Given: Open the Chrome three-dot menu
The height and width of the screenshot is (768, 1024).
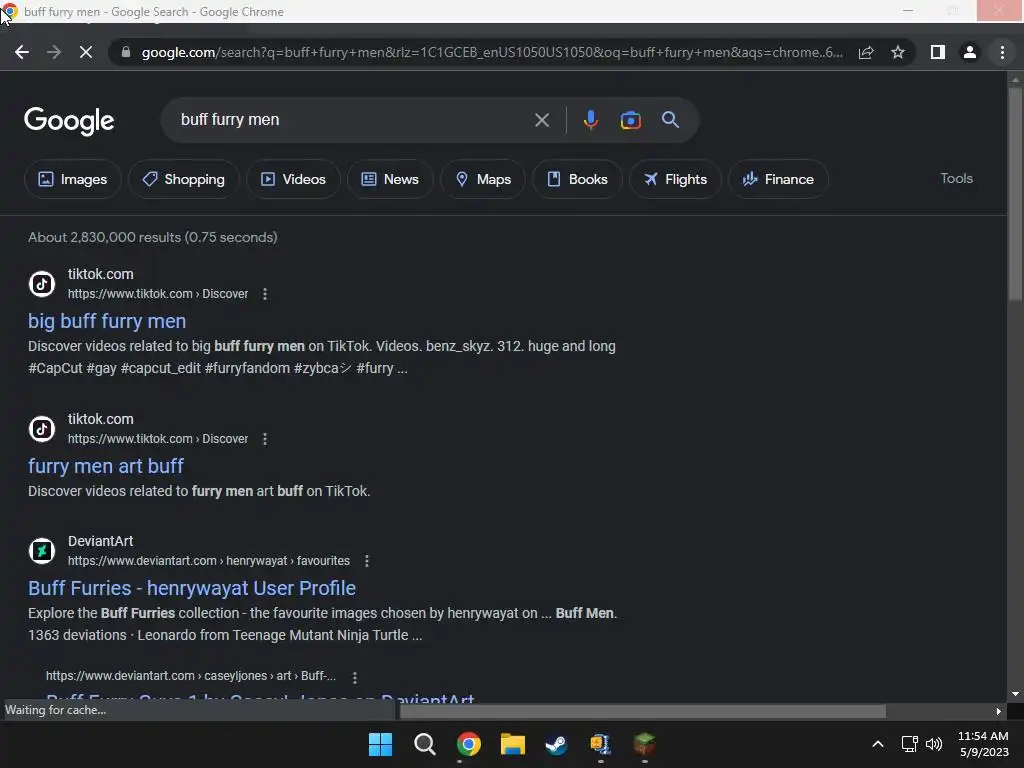Looking at the screenshot, I should click(1002, 52).
